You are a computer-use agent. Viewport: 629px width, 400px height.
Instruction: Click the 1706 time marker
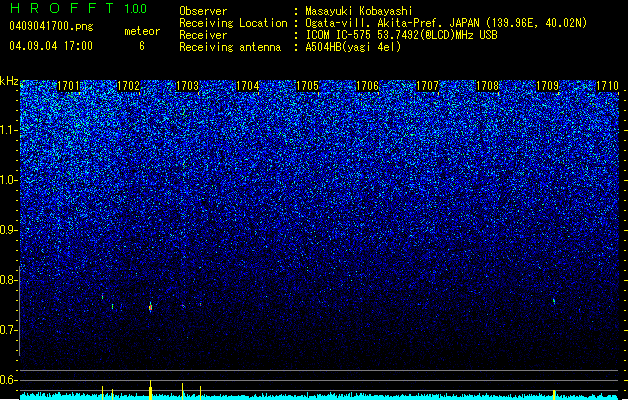coord(367,86)
